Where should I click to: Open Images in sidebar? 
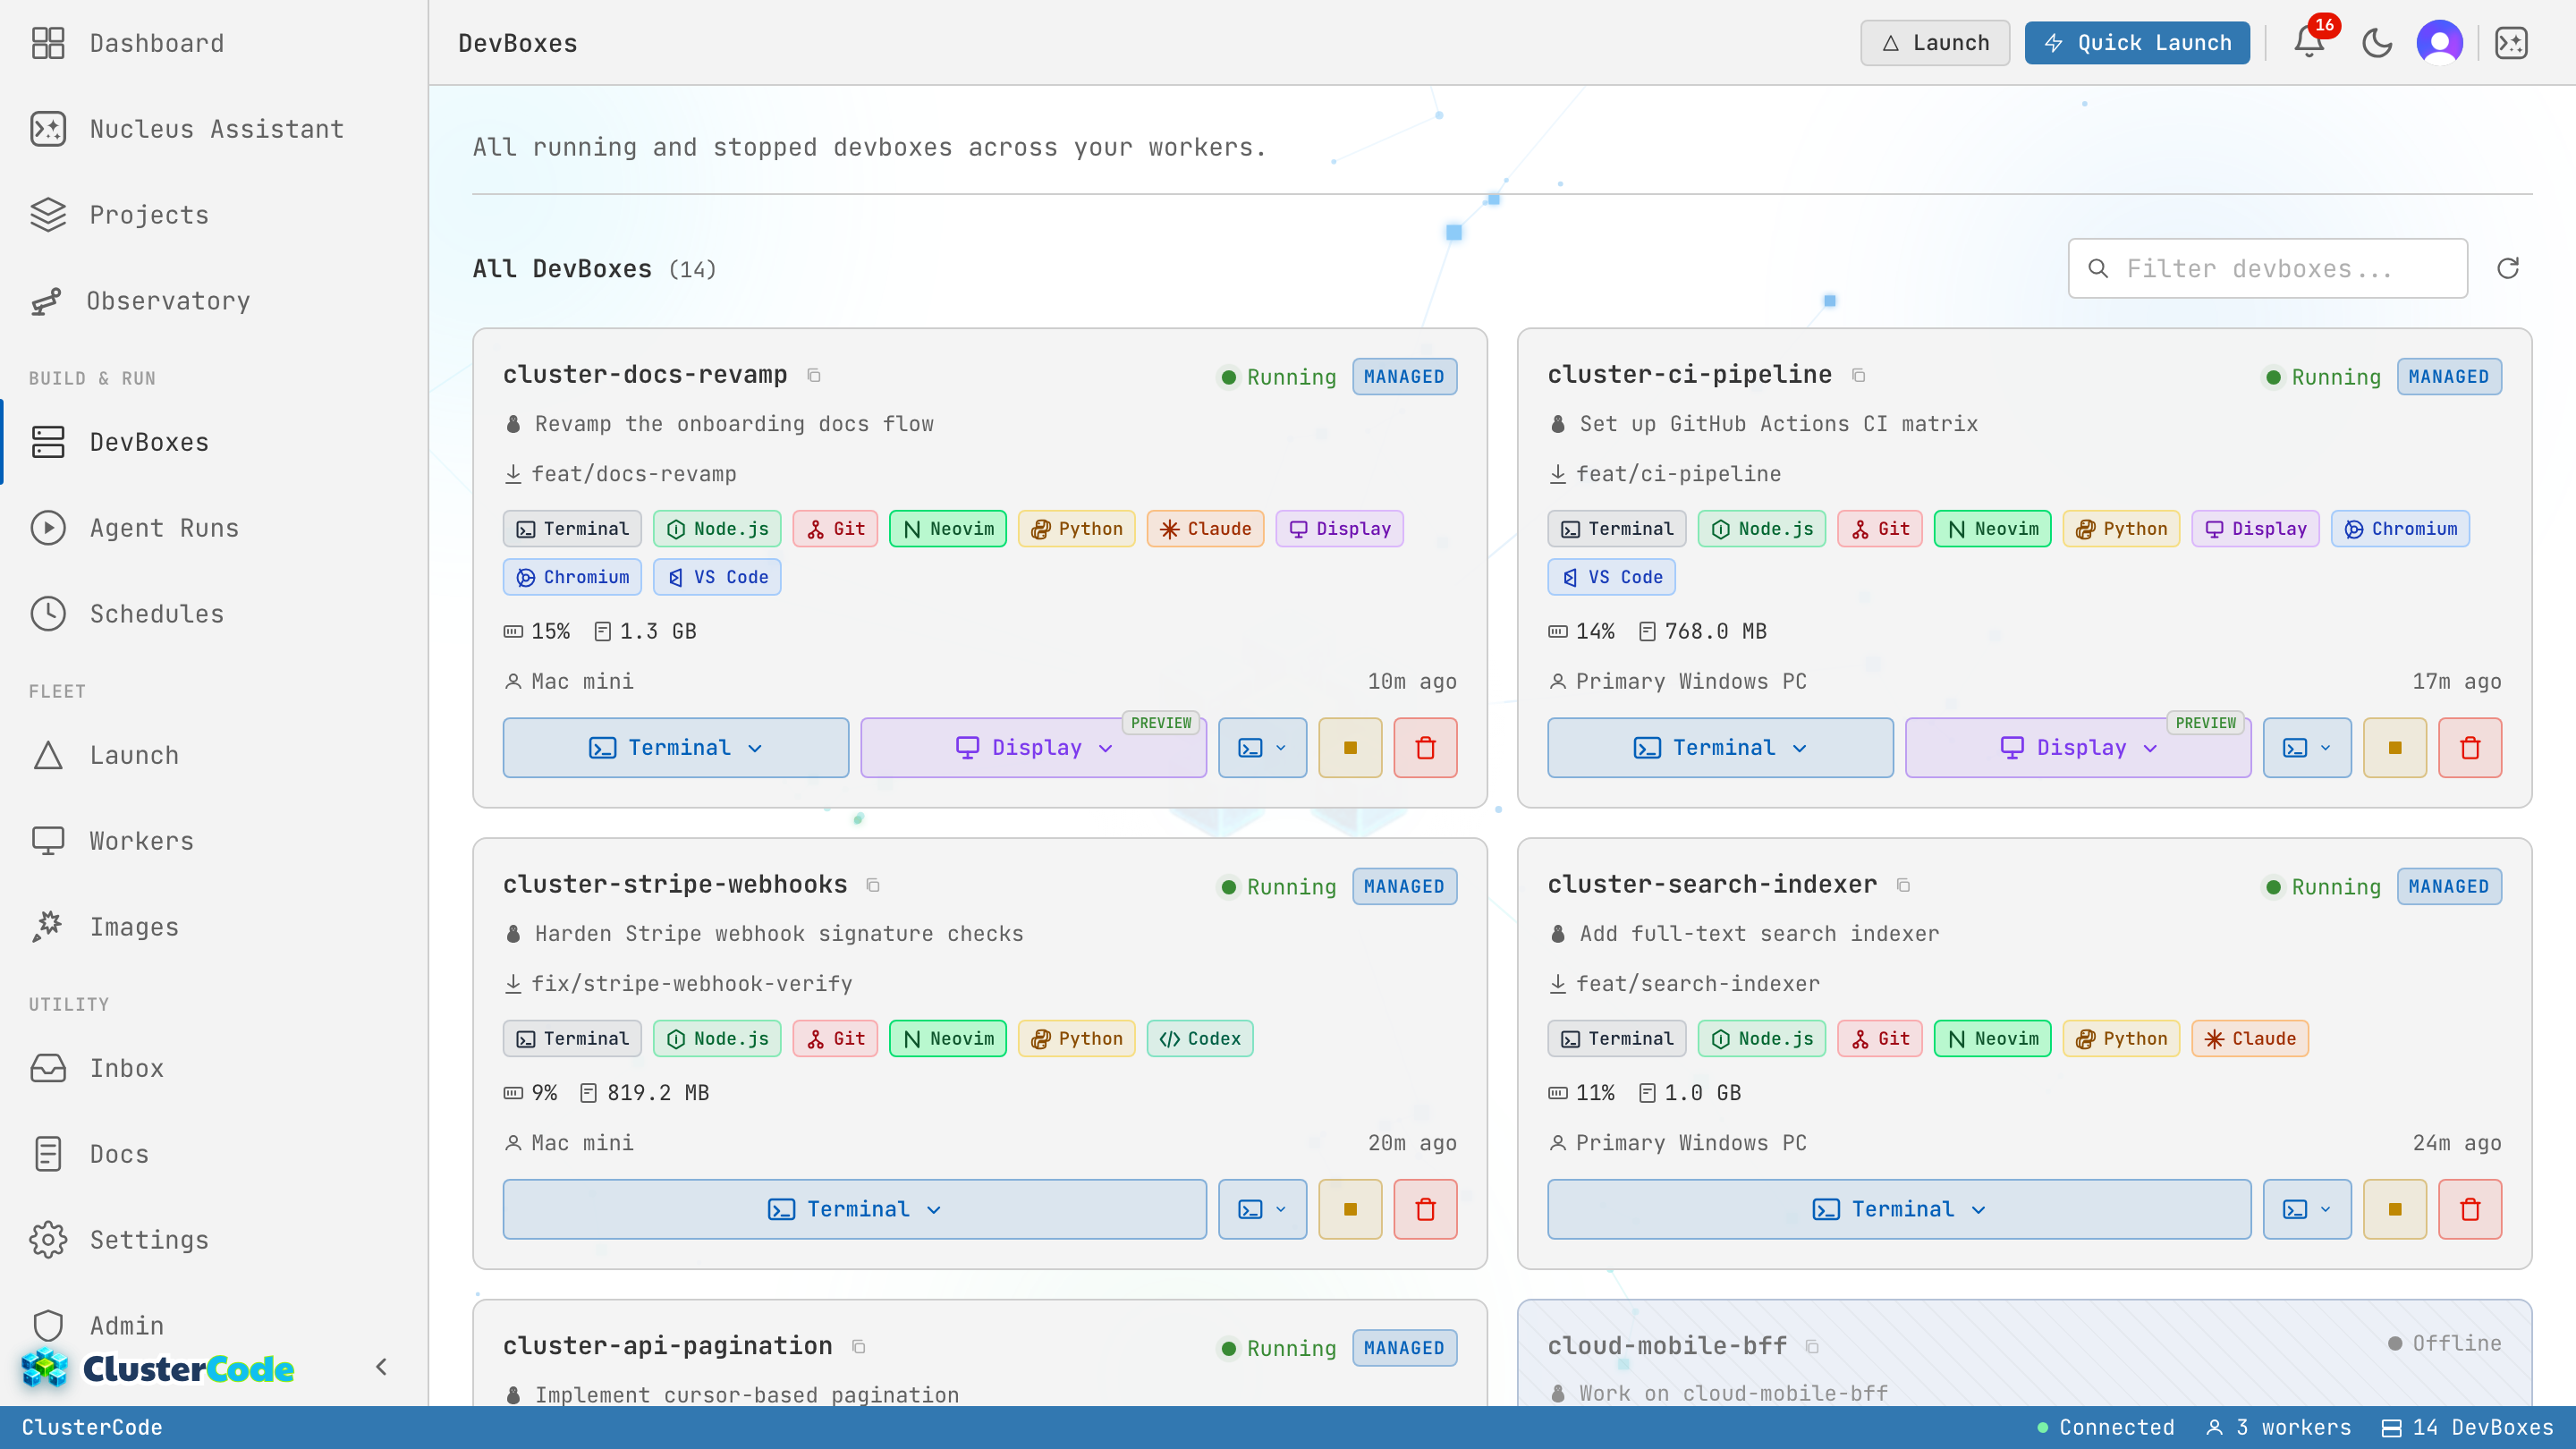point(214,927)
